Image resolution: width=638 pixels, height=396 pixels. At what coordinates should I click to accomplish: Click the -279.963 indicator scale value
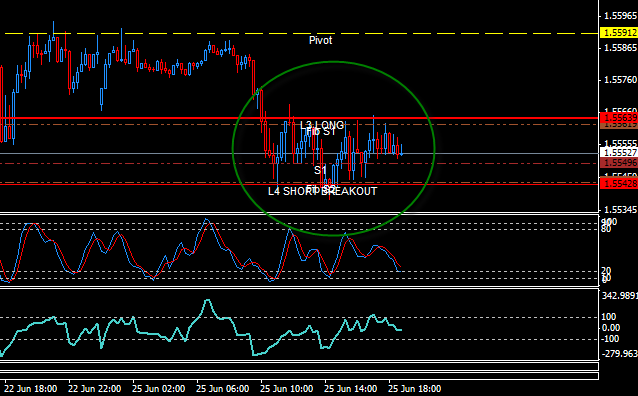[x=620, y=354]
